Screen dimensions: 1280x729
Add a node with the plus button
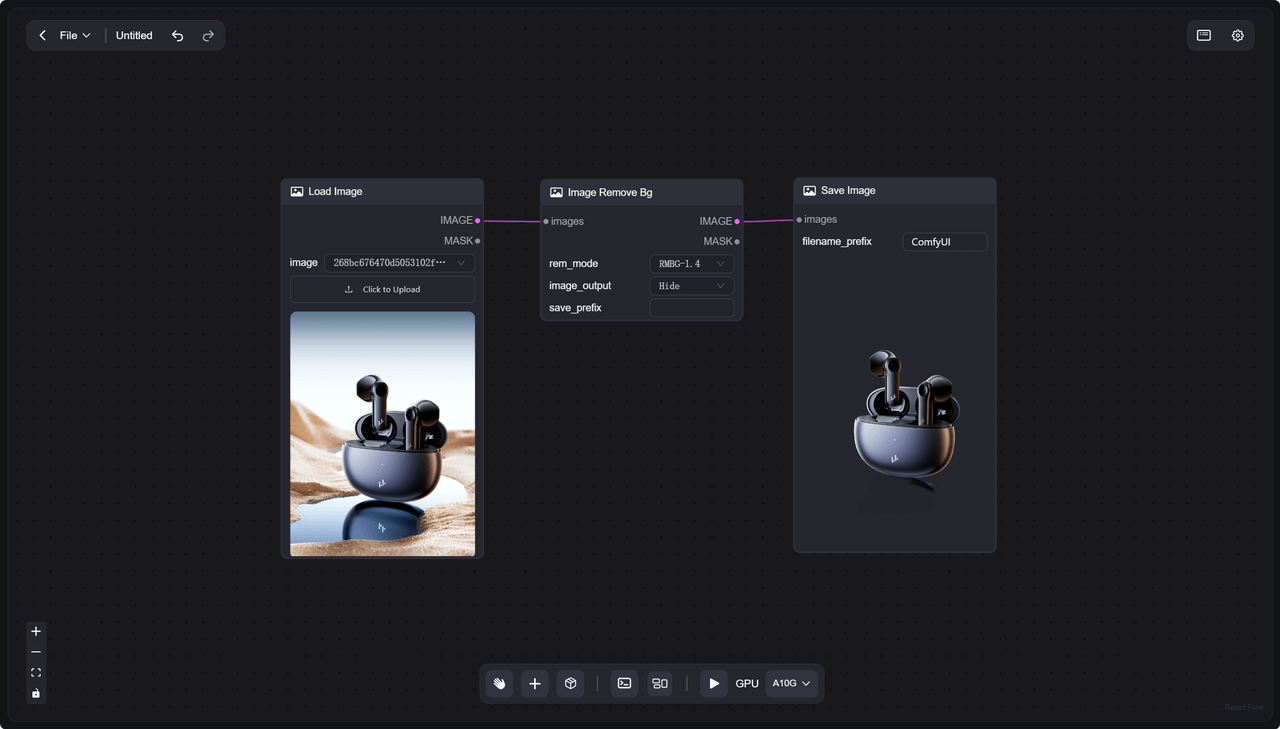(x=535, y=684)
